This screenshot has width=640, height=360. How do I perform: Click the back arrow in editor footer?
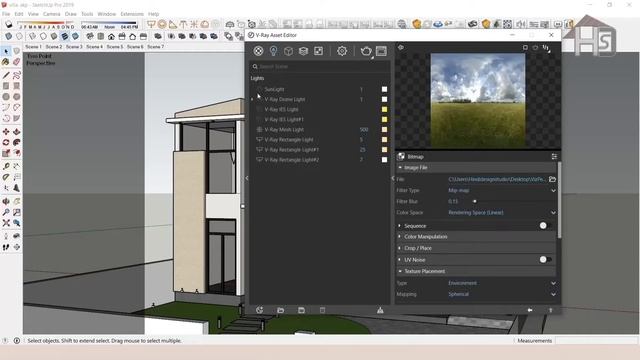point(530,310)
